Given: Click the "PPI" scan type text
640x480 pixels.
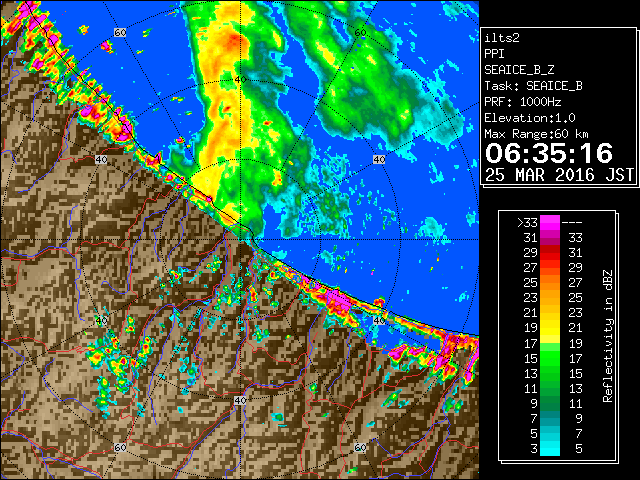Looking at the screenshot, I should [494, 54].
